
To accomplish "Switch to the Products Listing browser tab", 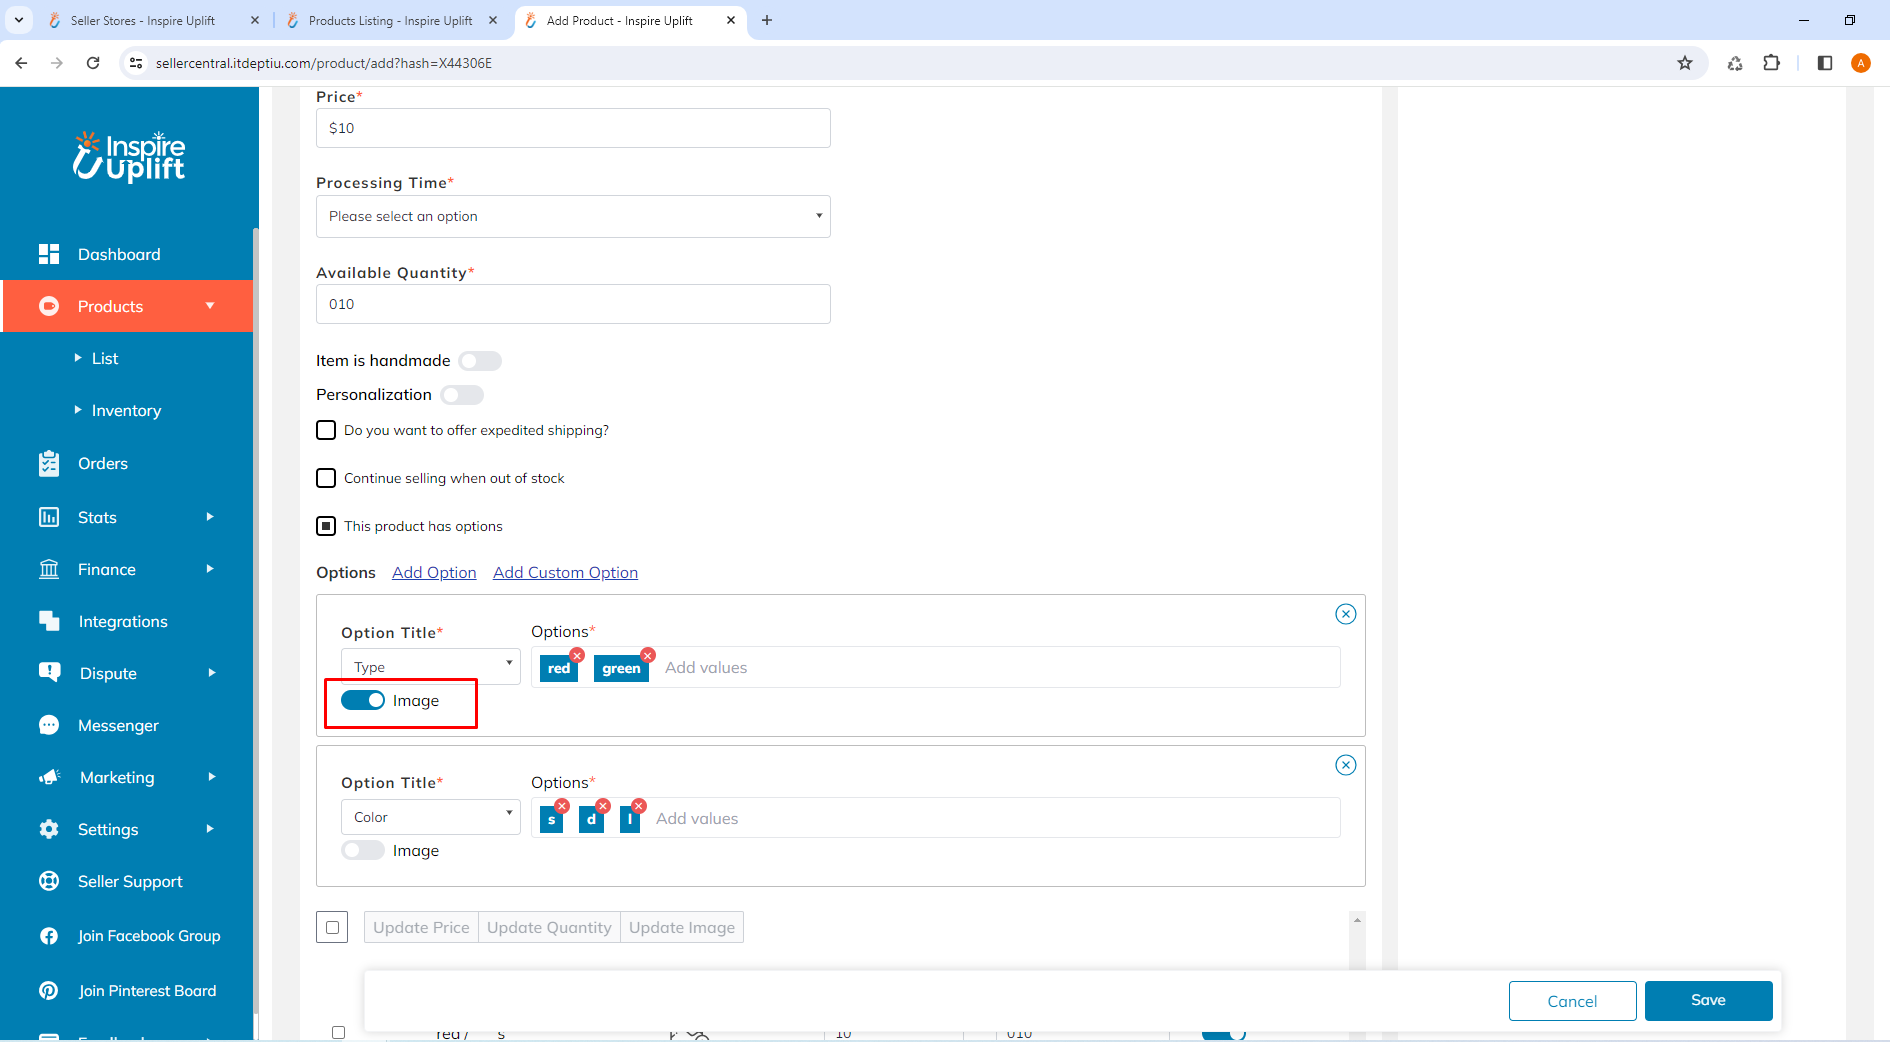I will tap(390, 20).
